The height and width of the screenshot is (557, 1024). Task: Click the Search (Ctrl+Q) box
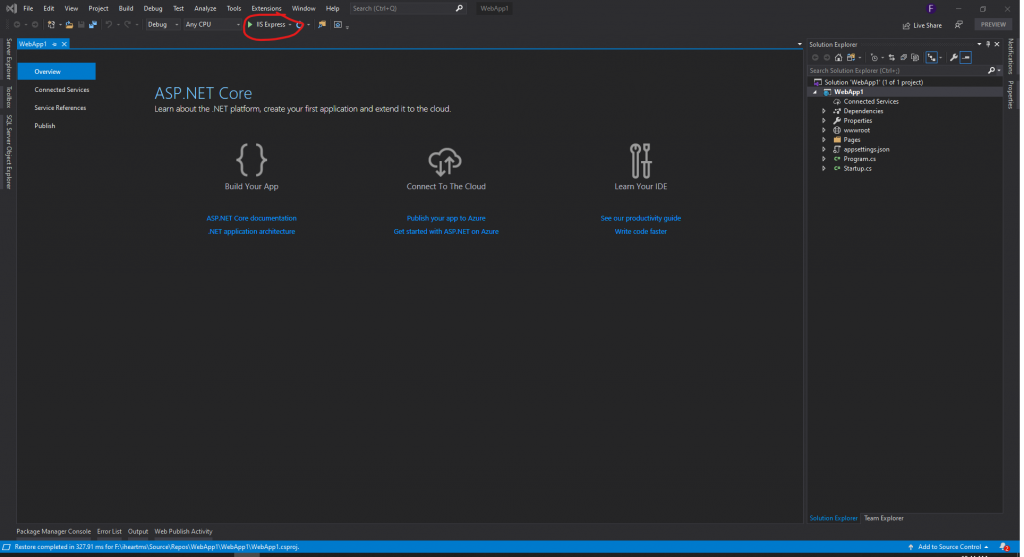(x=408, y=8)
